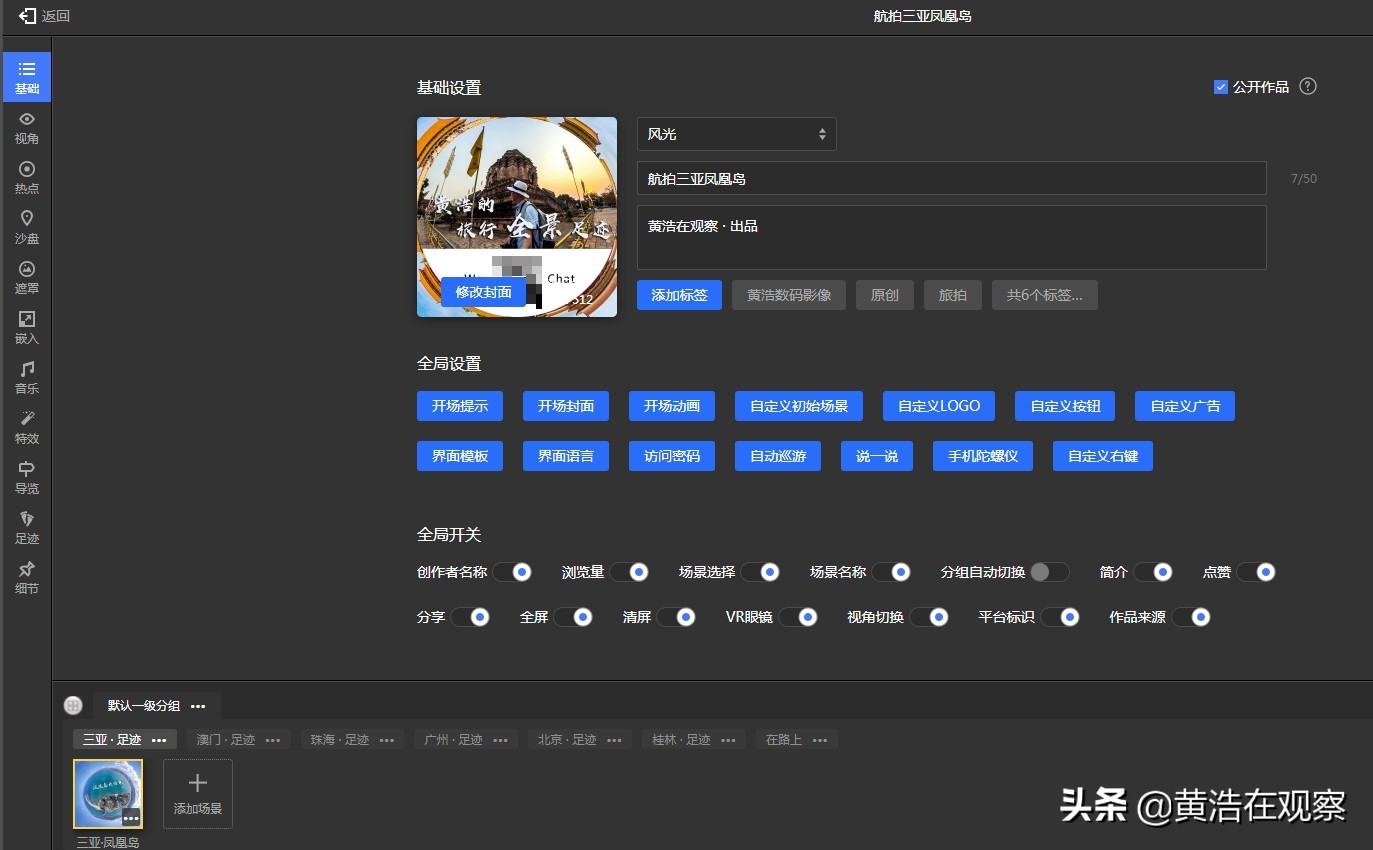Select the 三亚·凤凰岛 scene thumbnail
Image resolution: width=1373 pixels, height=850 pixels.
107,793
